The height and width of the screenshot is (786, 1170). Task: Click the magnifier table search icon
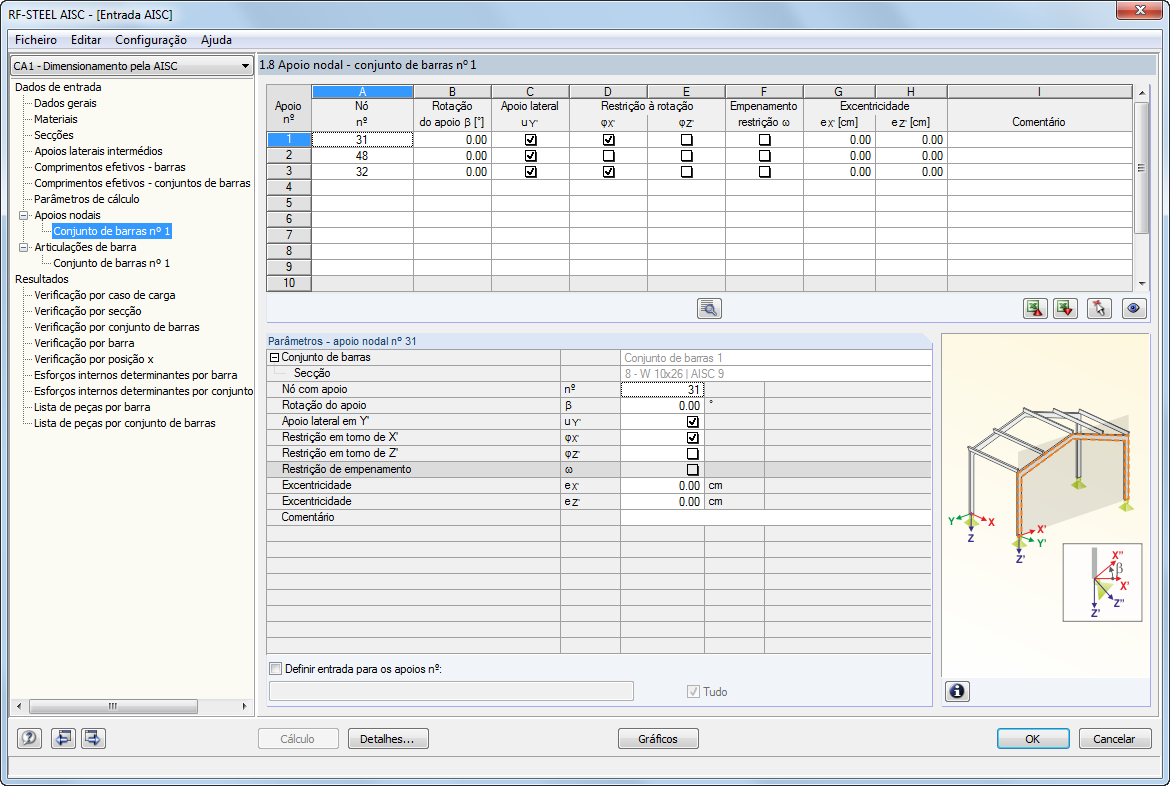tap(709, 308)
